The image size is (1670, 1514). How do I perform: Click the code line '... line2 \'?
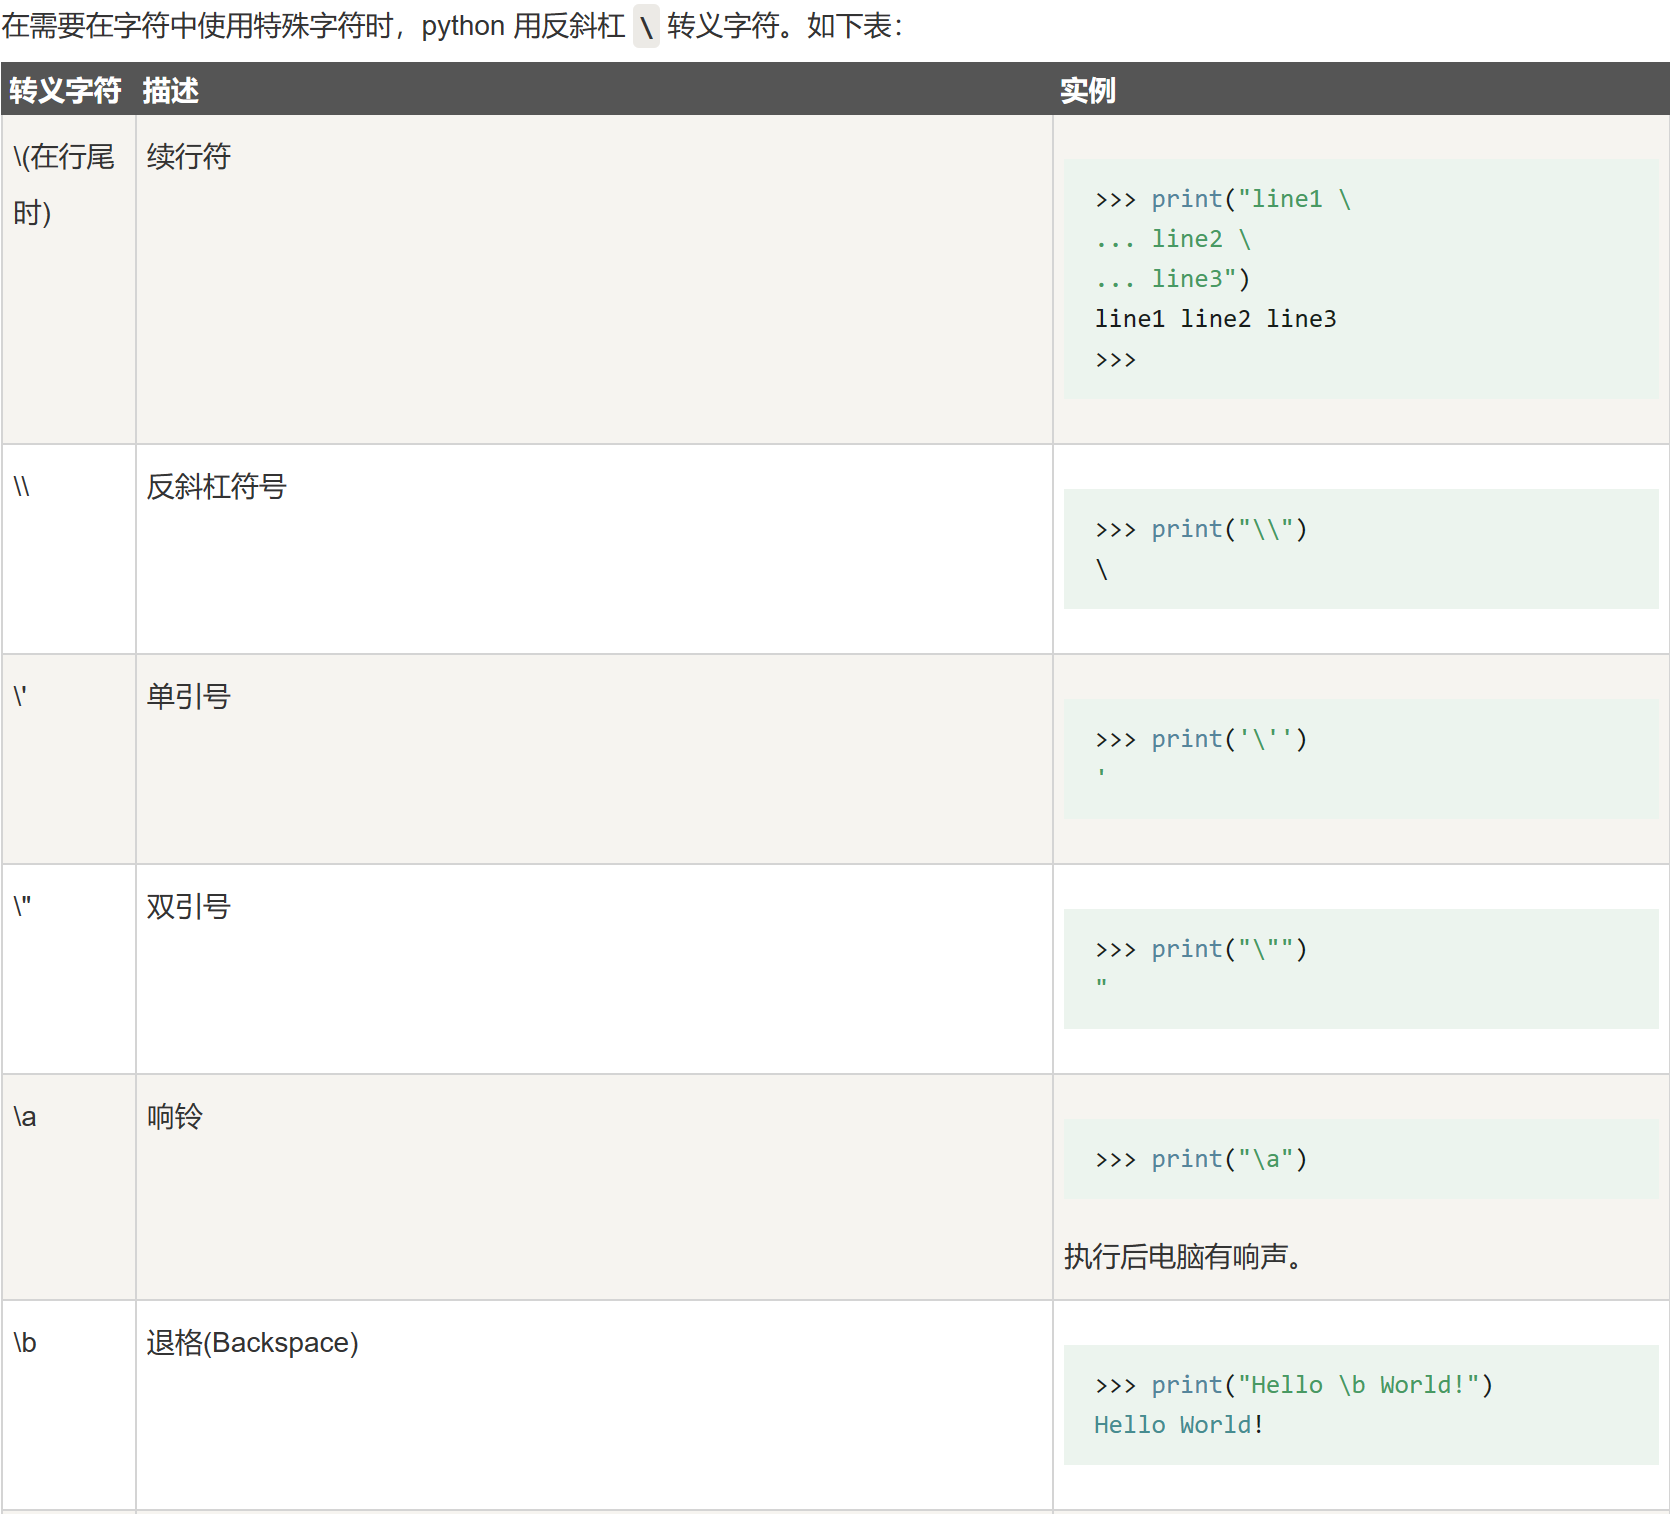pyautogui.click(x=1173, y=239)
